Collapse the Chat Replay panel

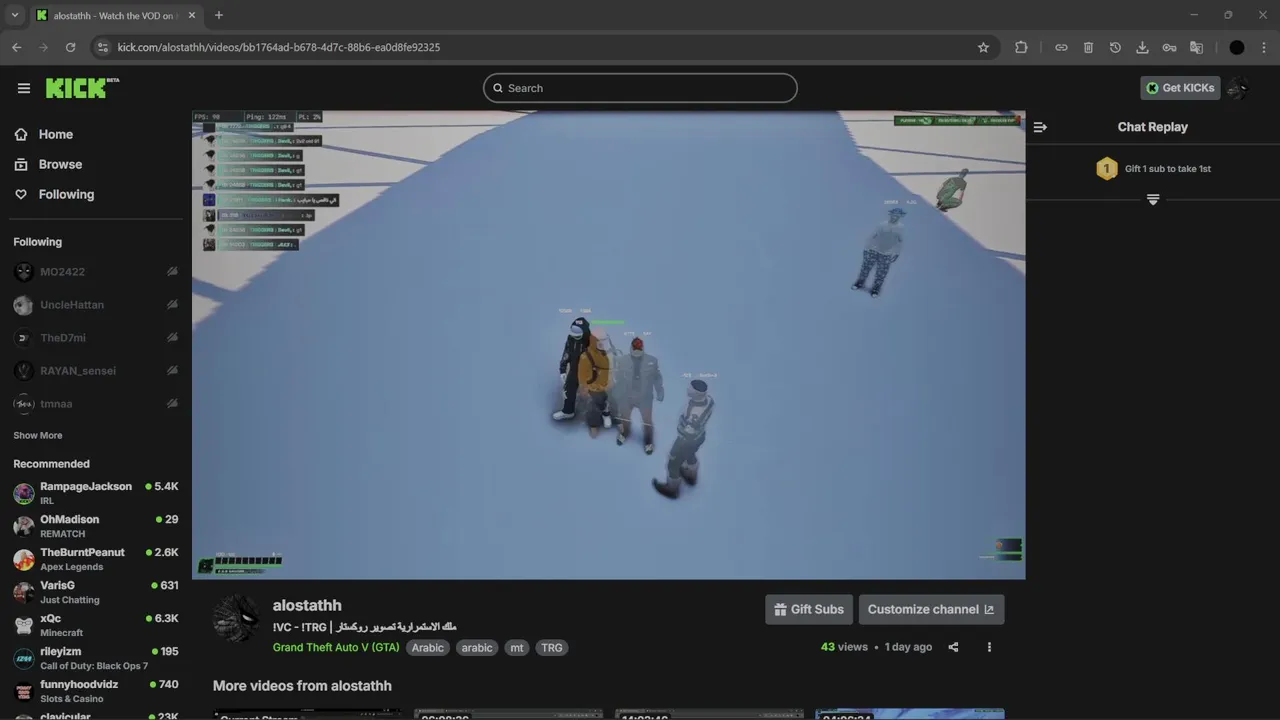tap(1040, 127)
